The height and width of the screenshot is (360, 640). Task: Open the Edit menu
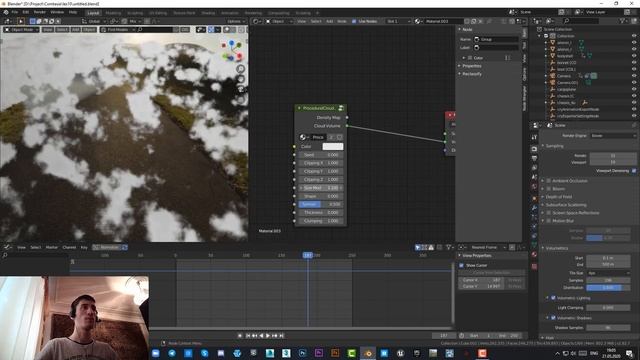26,12
